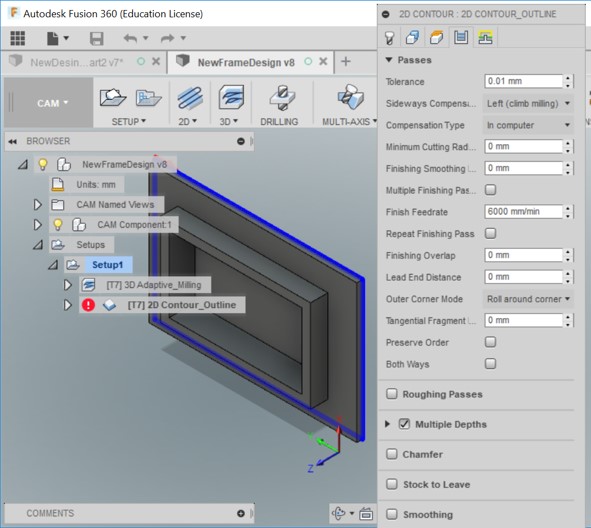
Task: Toggle visibility bulb of NewFrameDesign v8
Action: [43, 164]
